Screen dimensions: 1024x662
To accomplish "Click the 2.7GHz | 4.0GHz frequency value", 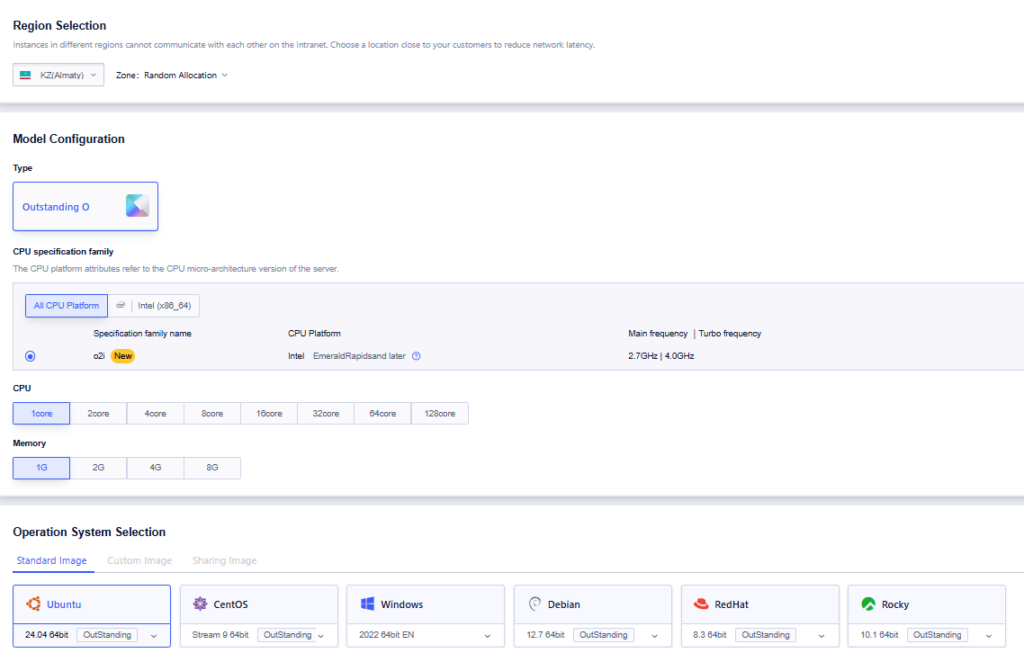I will (x=661, y=356).
